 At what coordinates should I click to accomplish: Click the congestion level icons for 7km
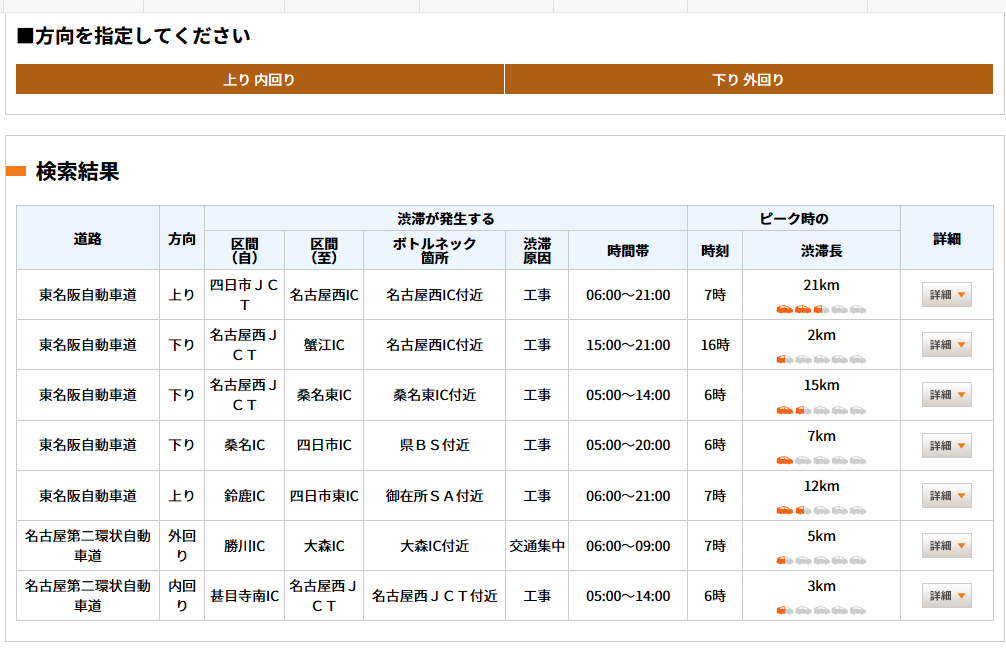pos(821,460)
